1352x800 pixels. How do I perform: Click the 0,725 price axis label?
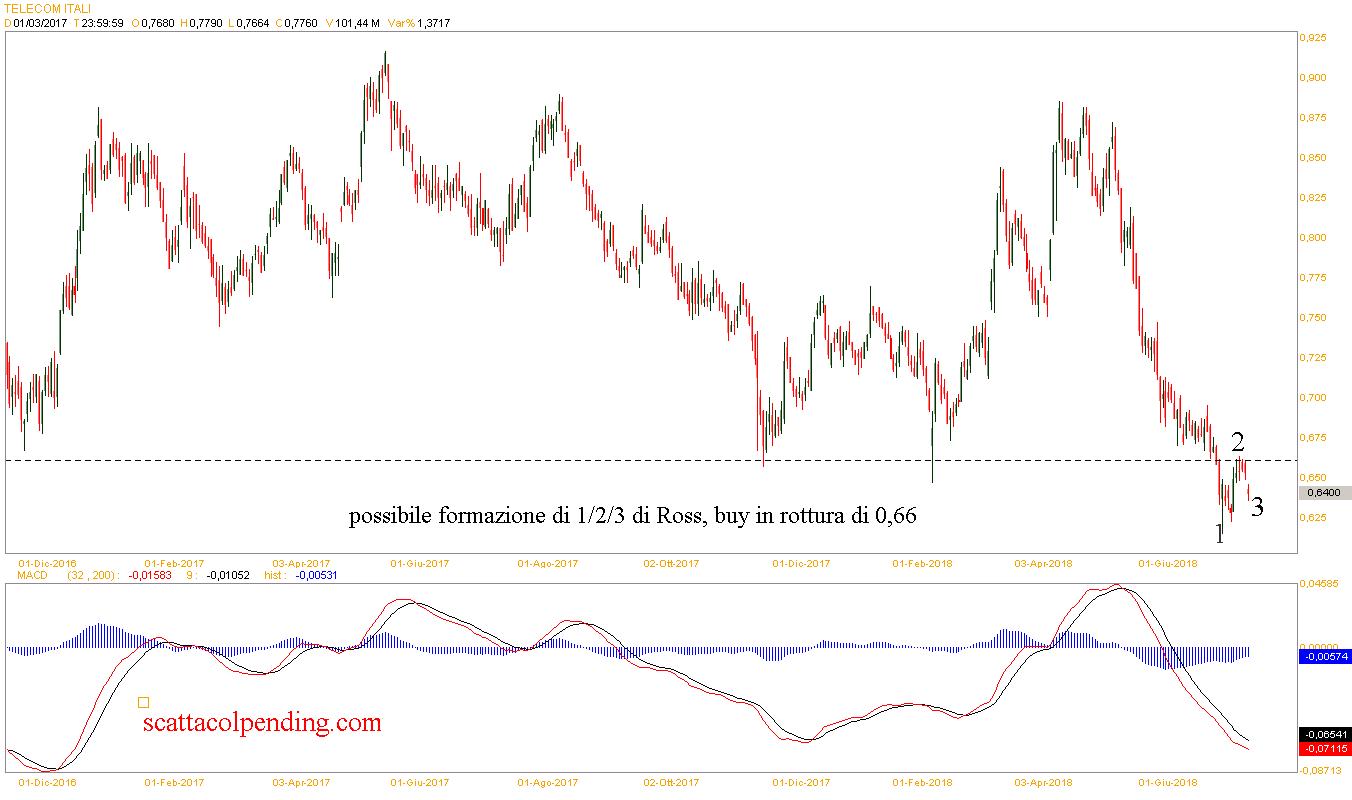1312,358
